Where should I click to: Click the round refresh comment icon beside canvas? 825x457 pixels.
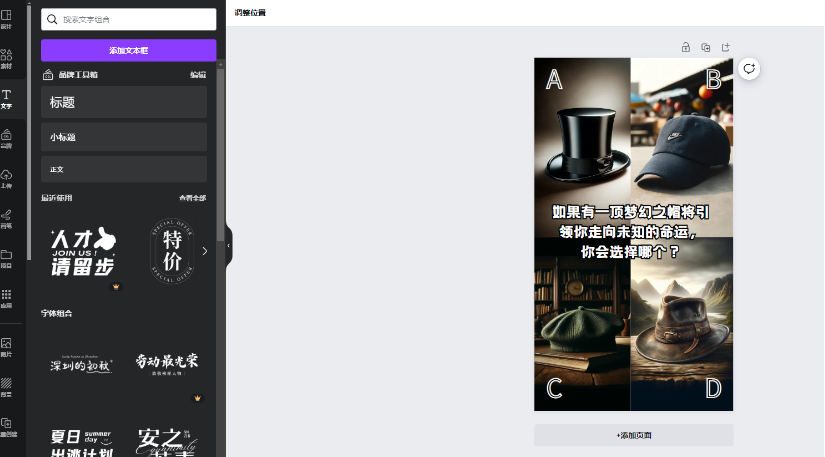coord(749,68)
